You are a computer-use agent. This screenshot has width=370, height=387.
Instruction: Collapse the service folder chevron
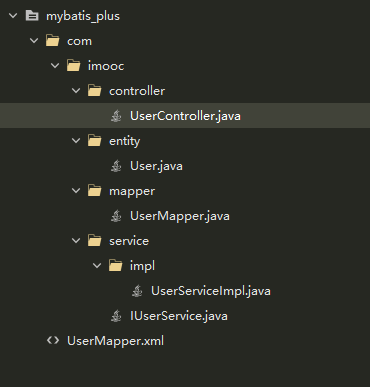pyautogui.click(x=76, y=241)
